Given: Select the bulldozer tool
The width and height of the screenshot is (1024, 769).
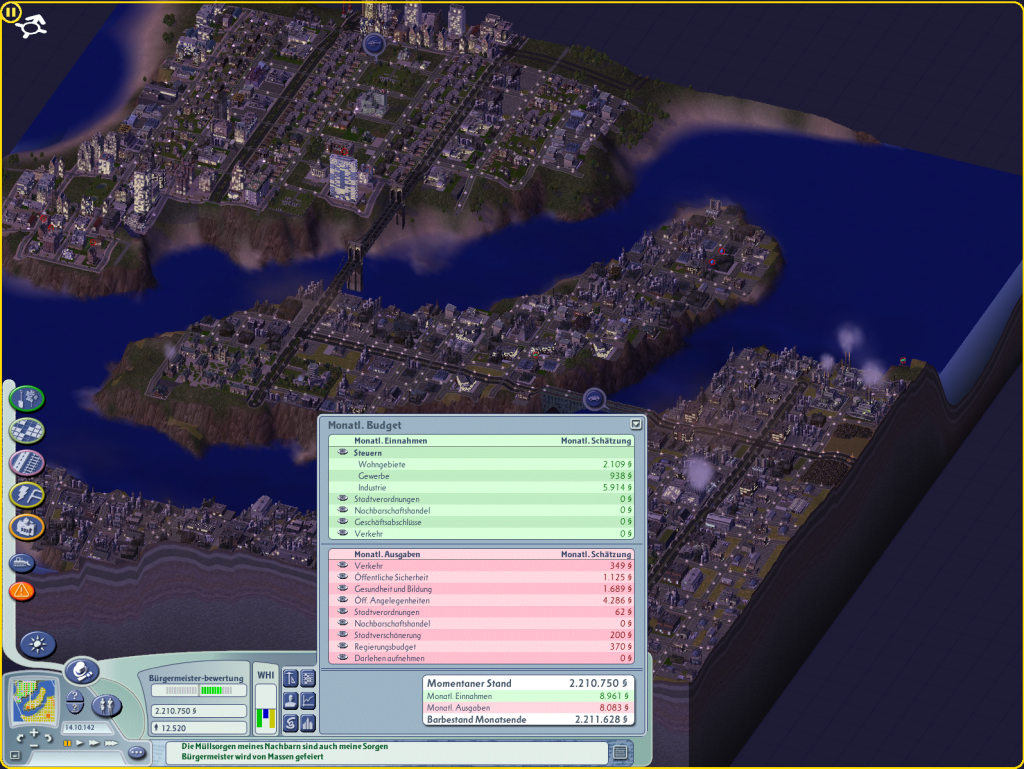Looking at the screenshot, I should [x=22, y=561].
